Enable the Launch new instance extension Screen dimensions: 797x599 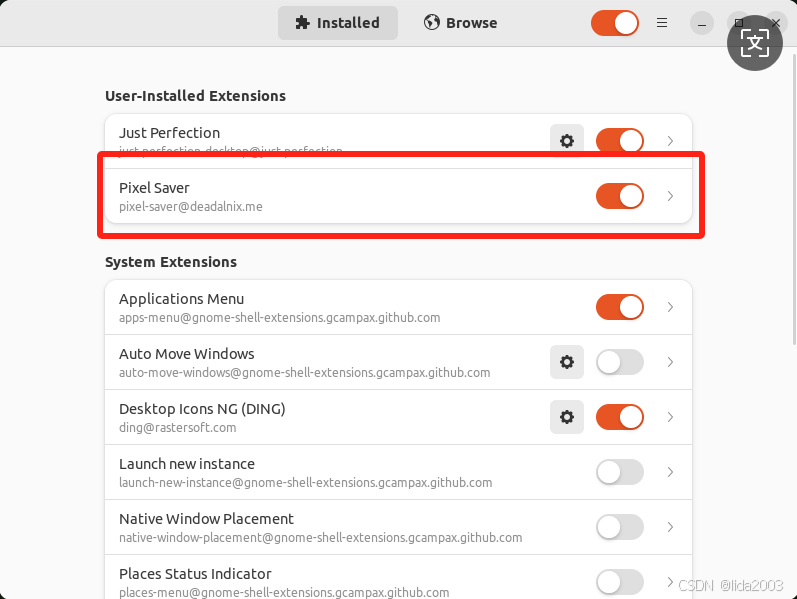pos(620,472)
